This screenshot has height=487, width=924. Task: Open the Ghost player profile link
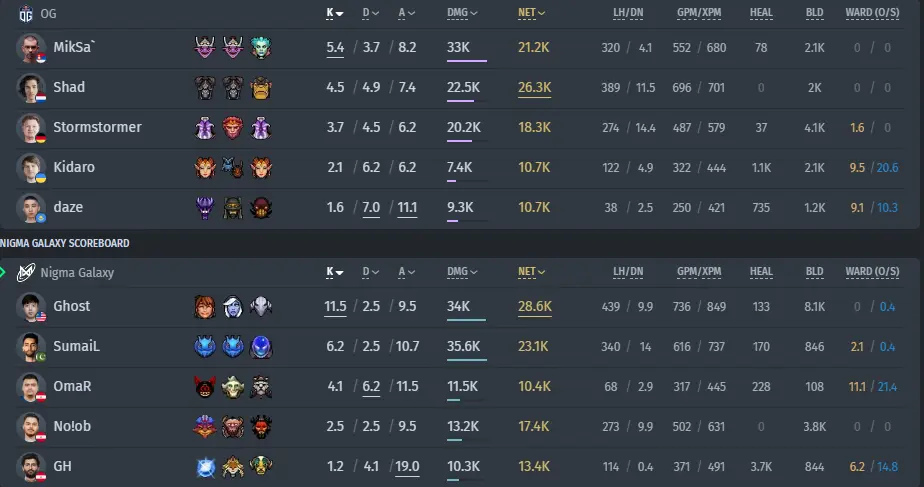(x=72, y=306)
